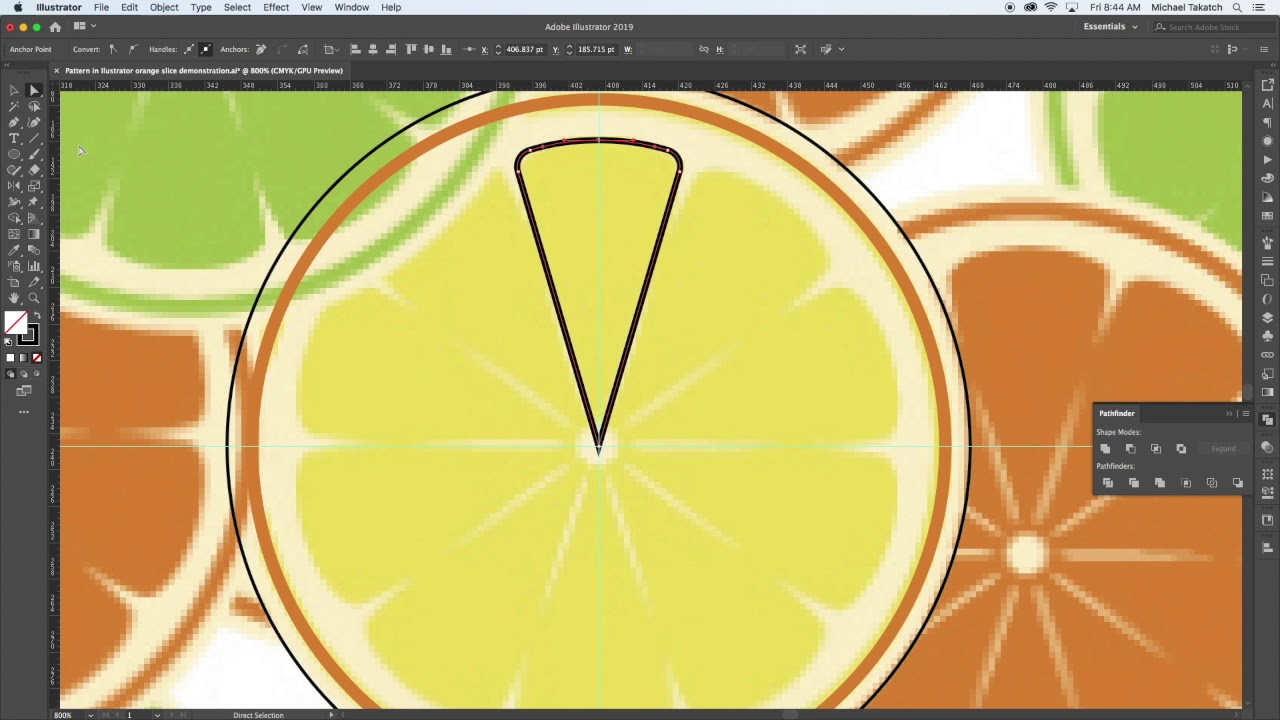The height and width of the screenshot is (720, 1280).
Task: Click Intersect shape mode in Pathfinder
Action: 1156,449
